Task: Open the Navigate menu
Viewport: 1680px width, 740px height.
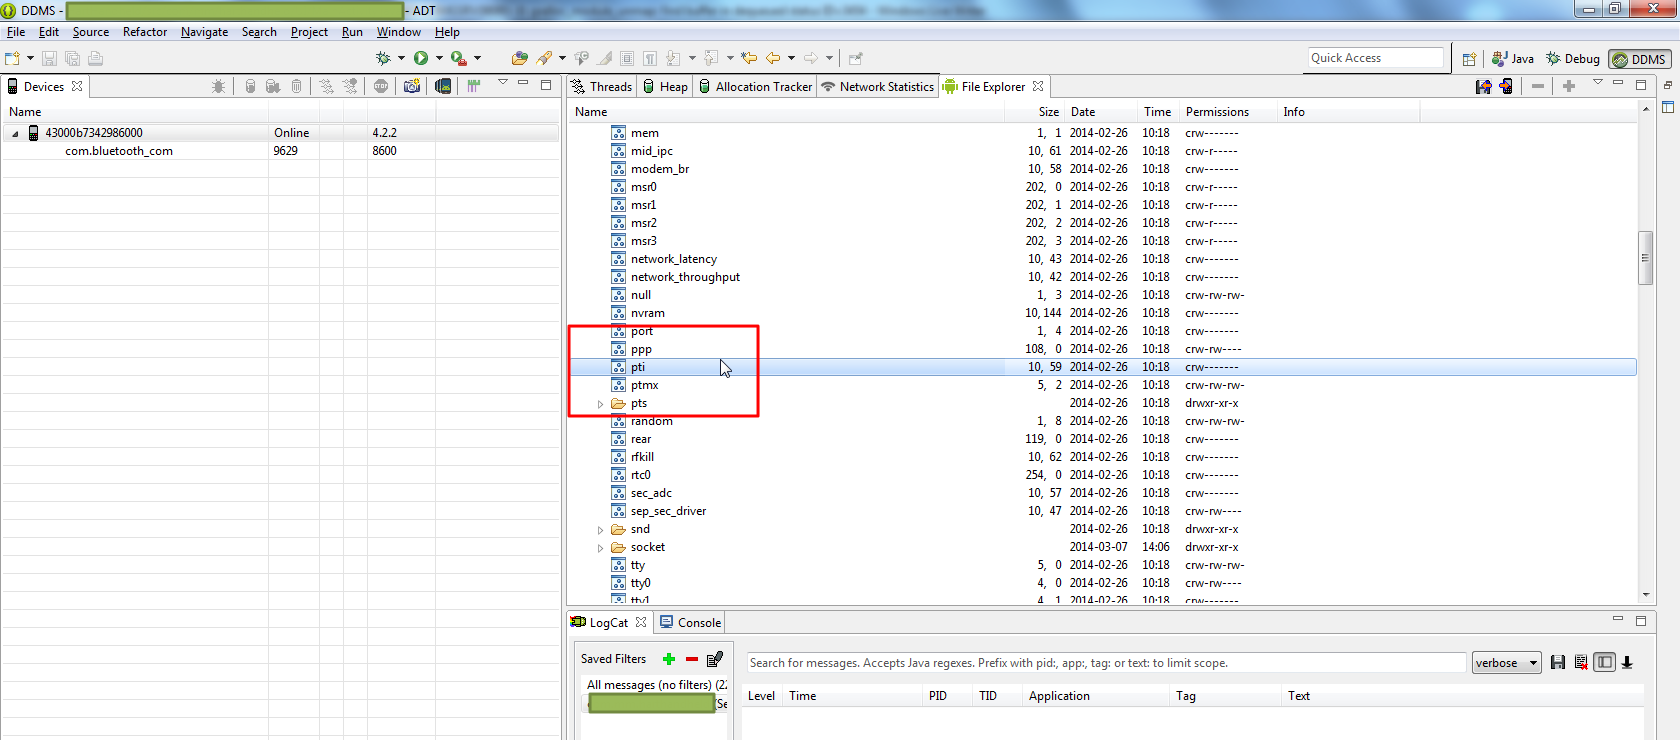Action: tap(204, 32)
